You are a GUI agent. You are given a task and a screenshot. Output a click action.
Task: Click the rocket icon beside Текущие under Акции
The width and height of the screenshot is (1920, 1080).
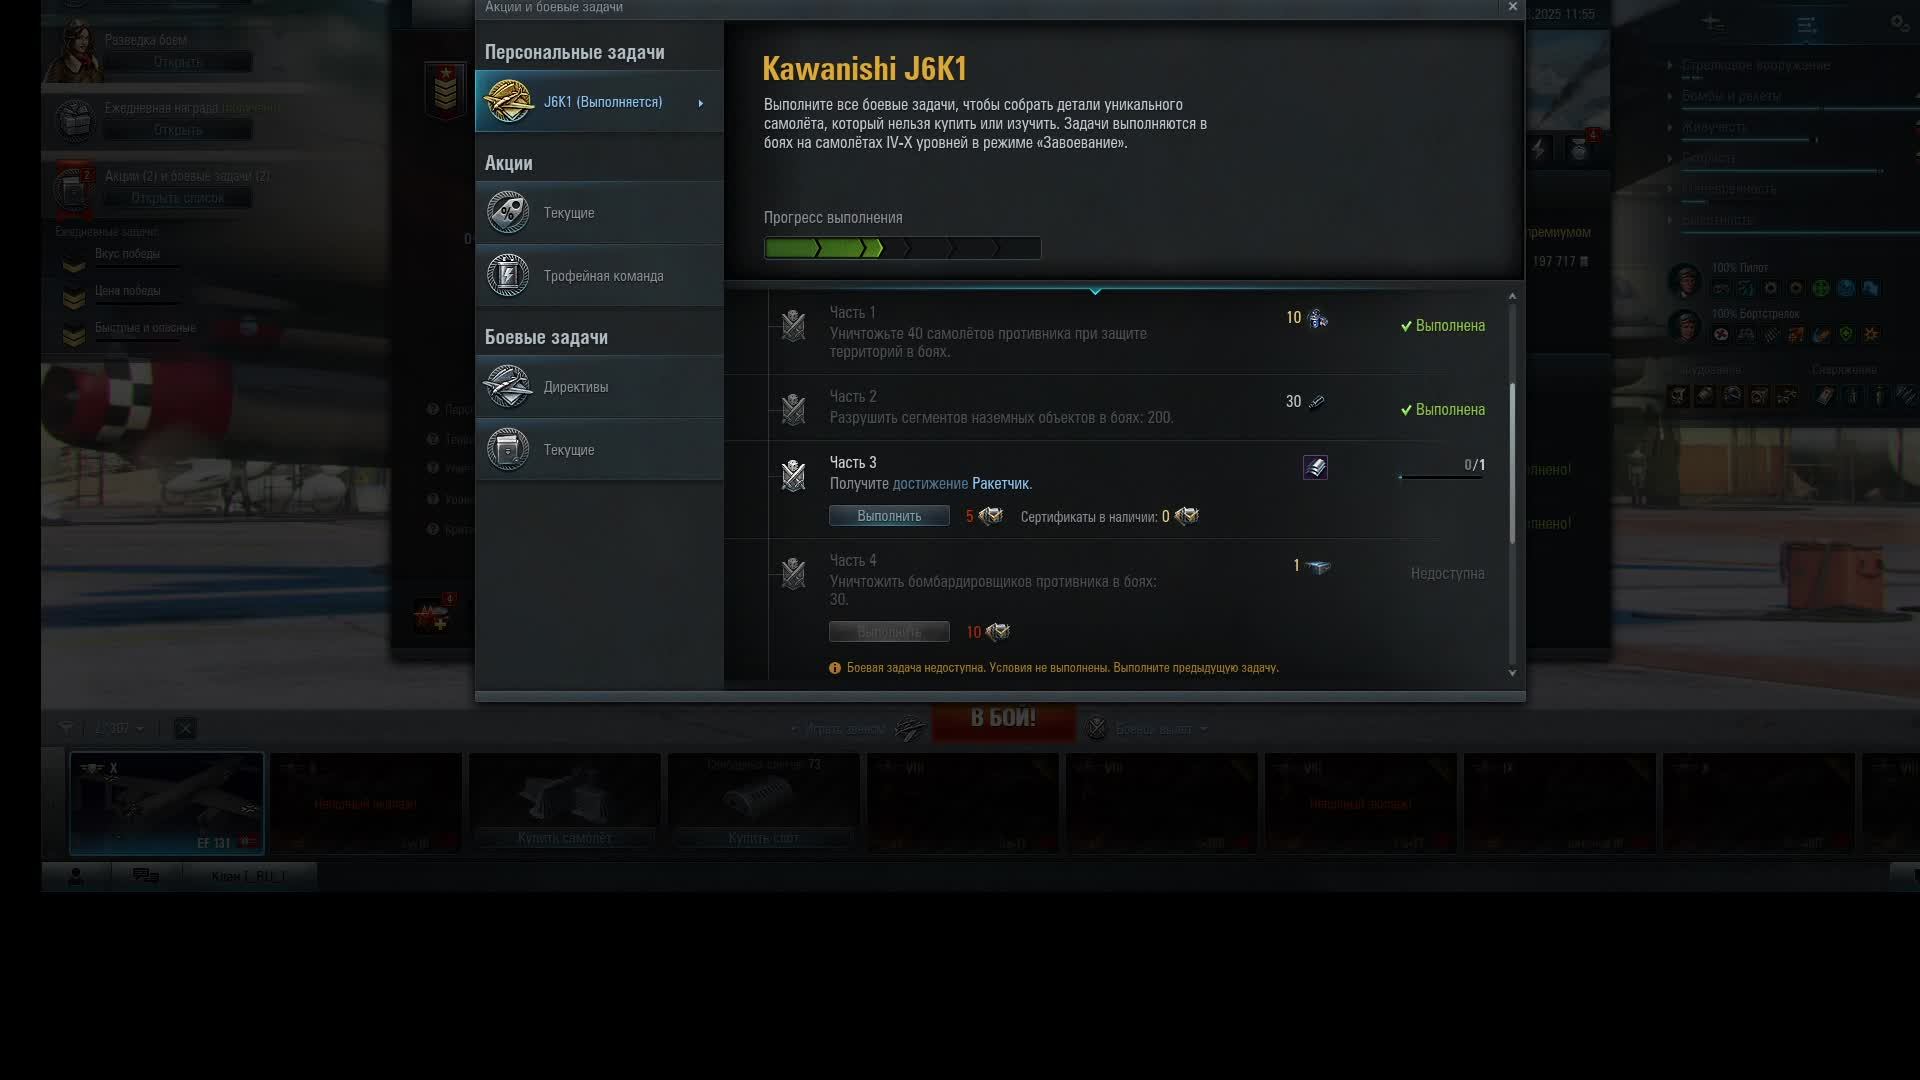[x=508, y=213]
